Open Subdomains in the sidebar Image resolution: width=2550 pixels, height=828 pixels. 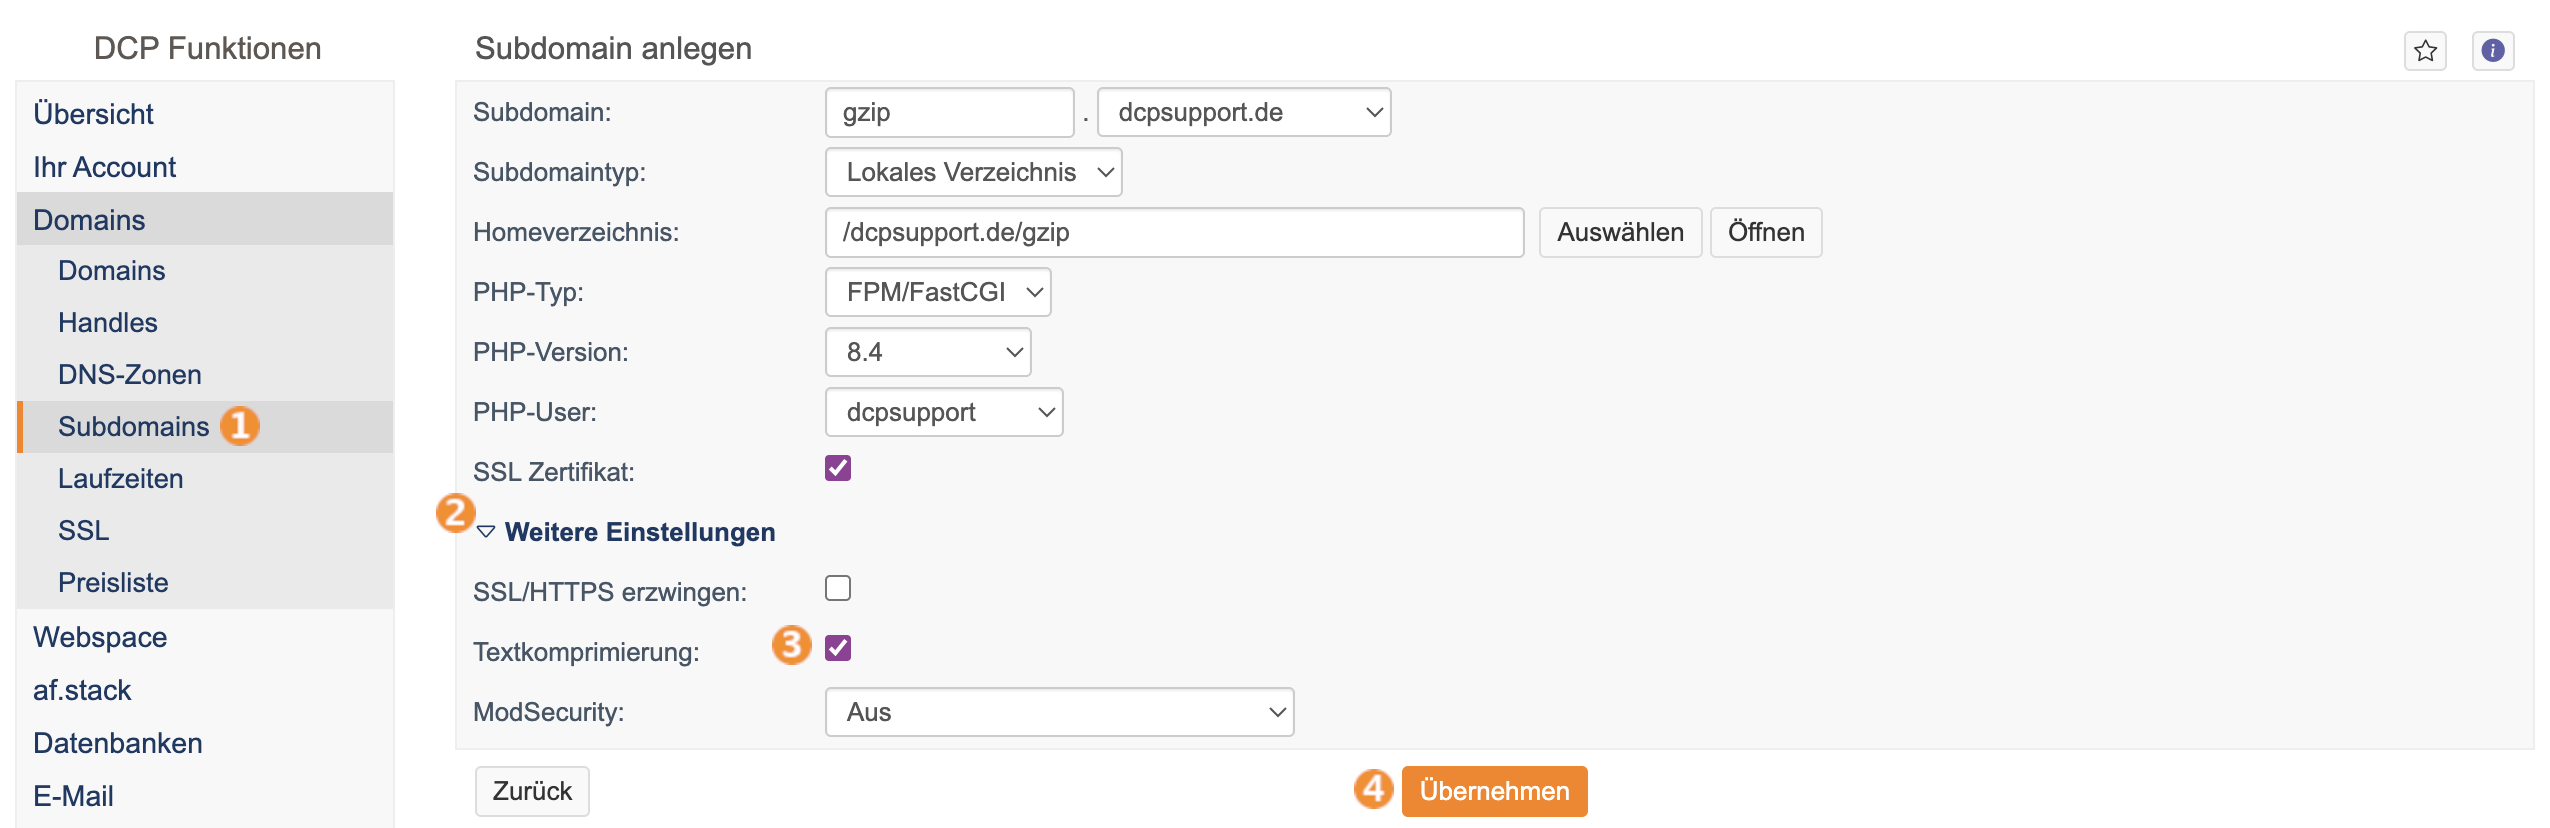pyautogui.click(x=134, y=427)
